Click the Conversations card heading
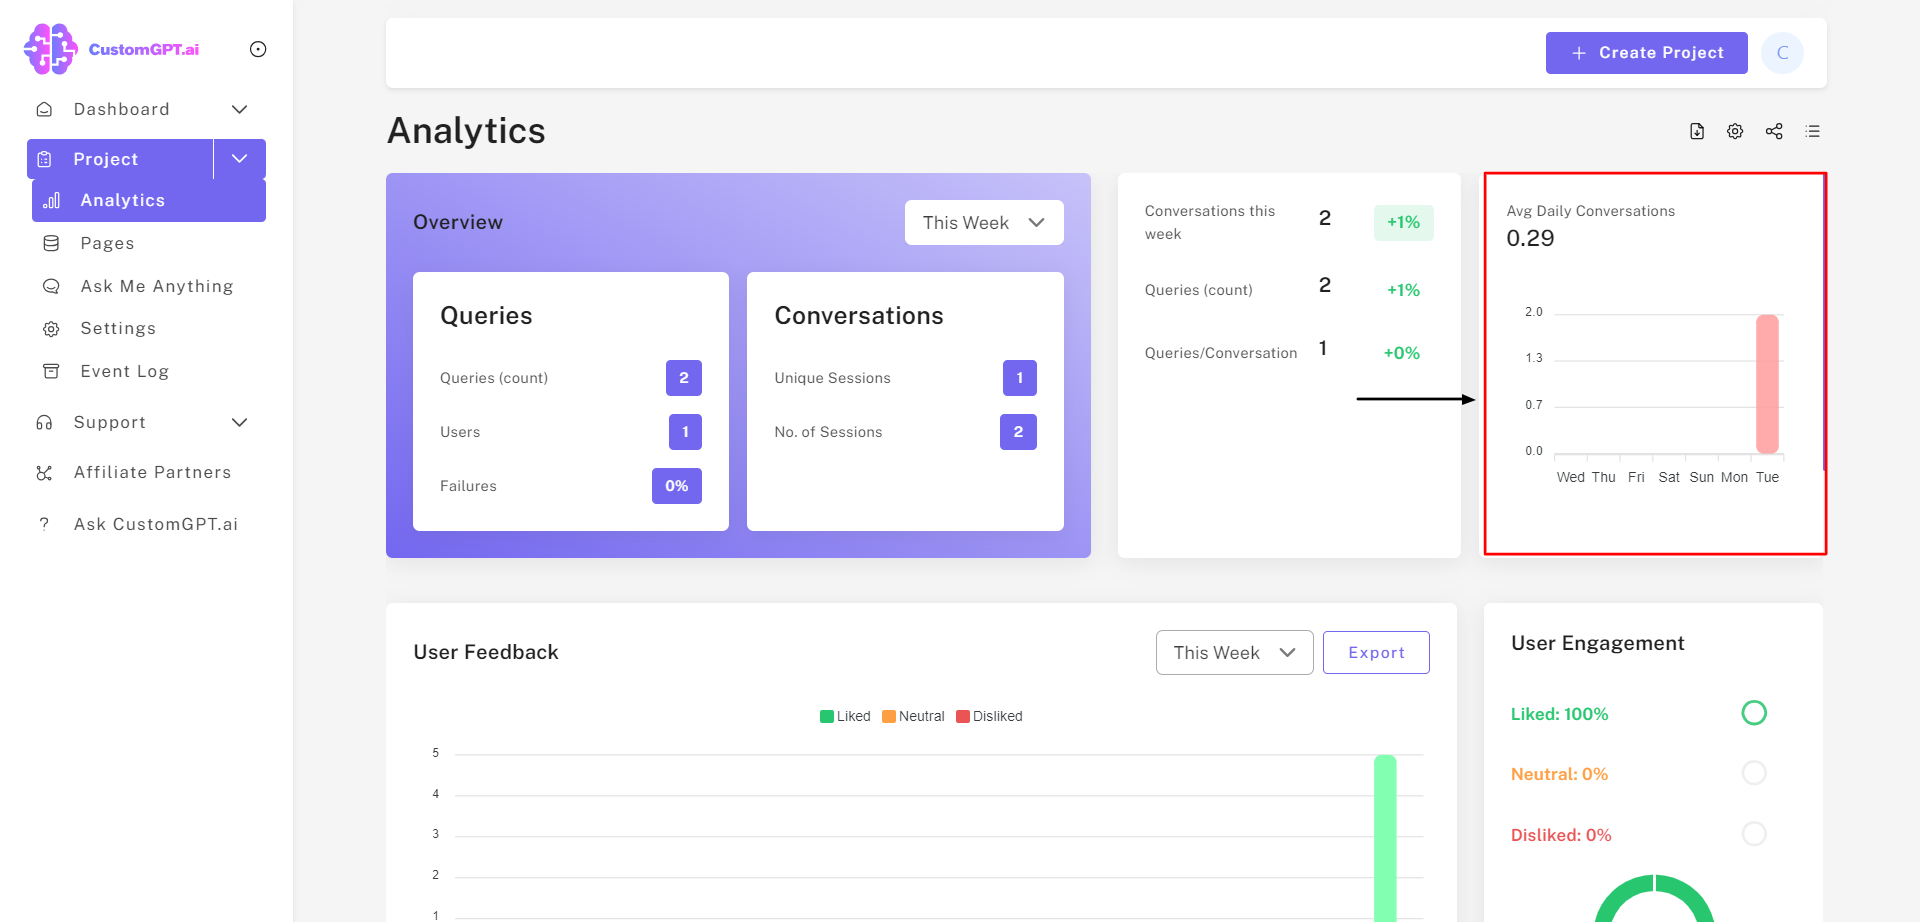This screenshot has height=922, width=1920. 859,316
